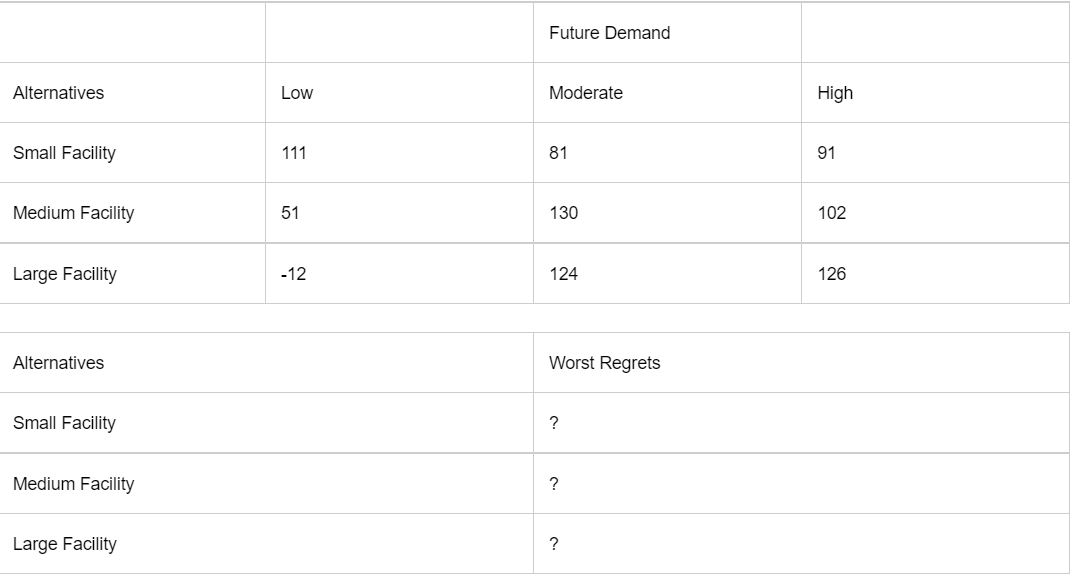Click the Future Demand header cell
Screen dimensions: 1073x581
pos(609,33)
